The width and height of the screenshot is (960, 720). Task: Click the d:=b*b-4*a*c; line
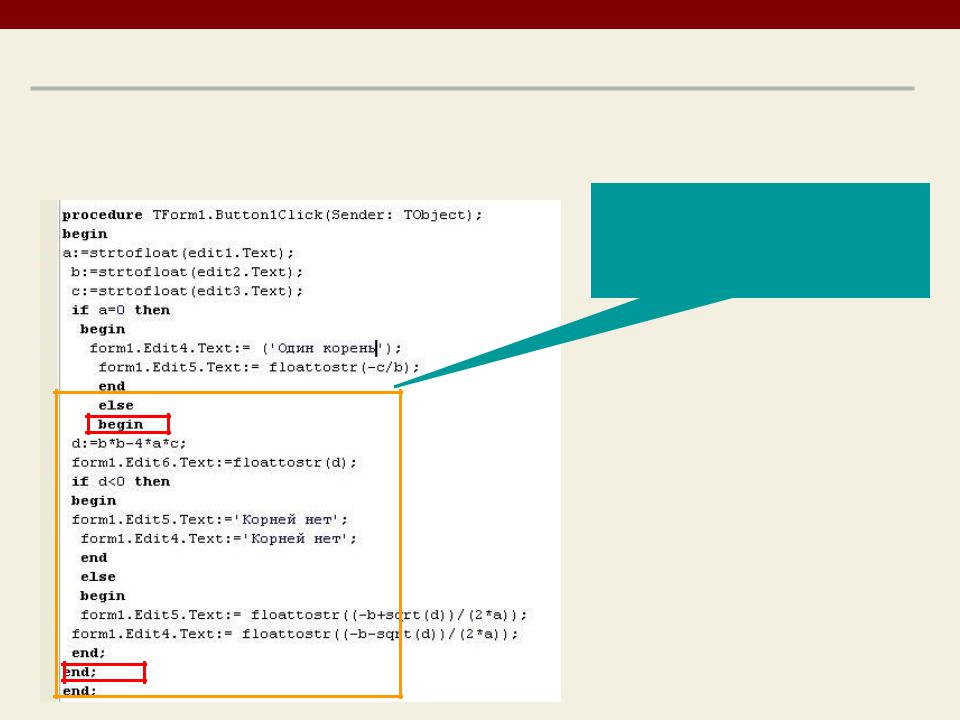click(129, 443)
